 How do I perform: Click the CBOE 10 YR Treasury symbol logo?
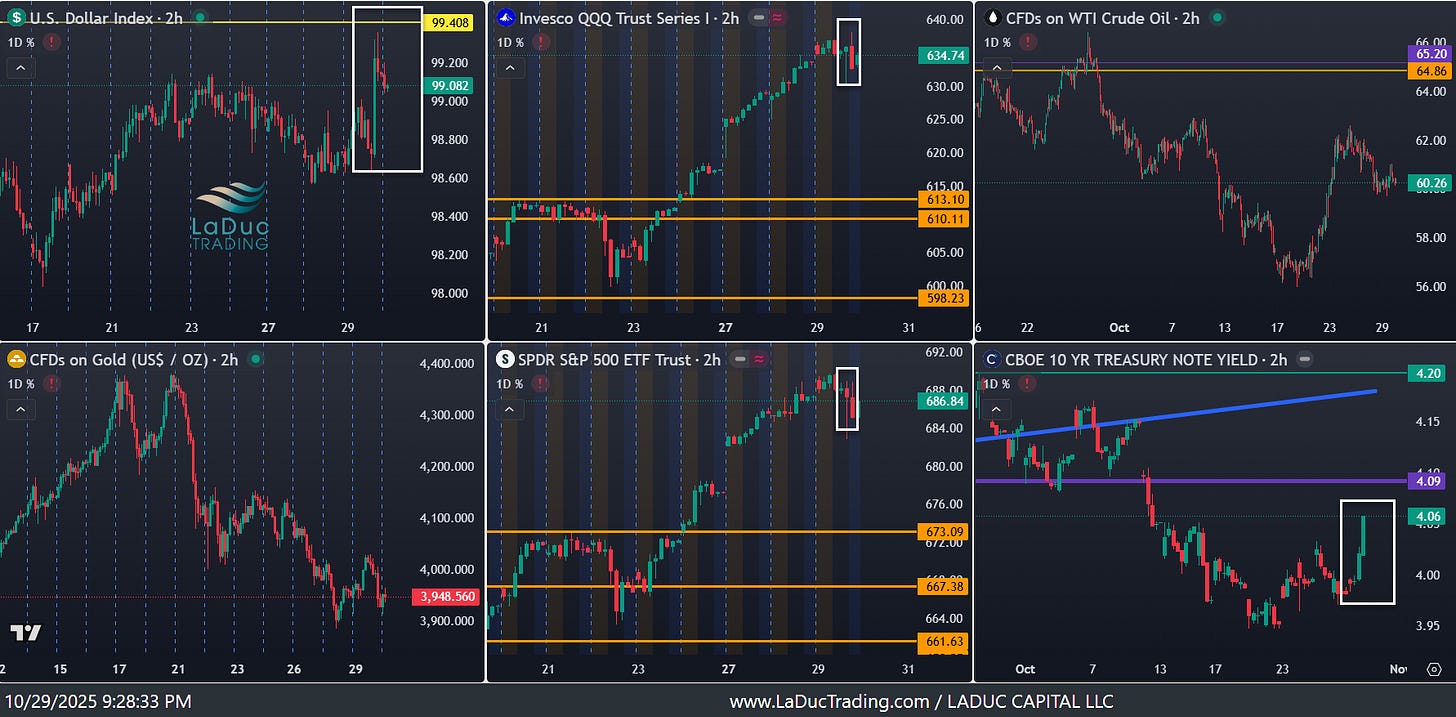click(993, 359)
